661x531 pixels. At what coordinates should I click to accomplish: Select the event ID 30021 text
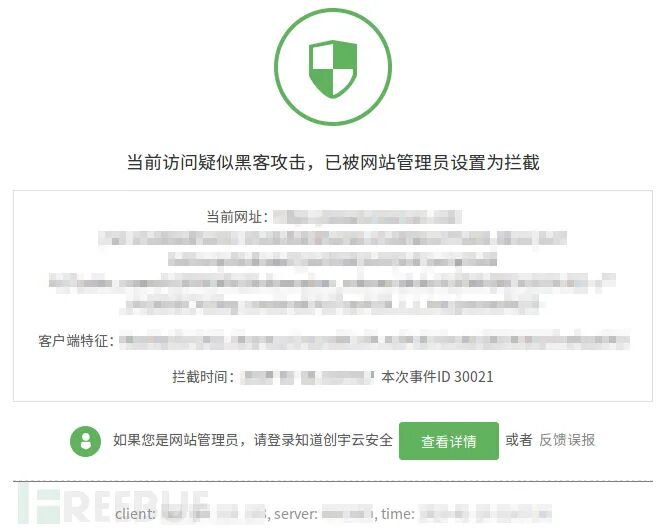(437, 376)
